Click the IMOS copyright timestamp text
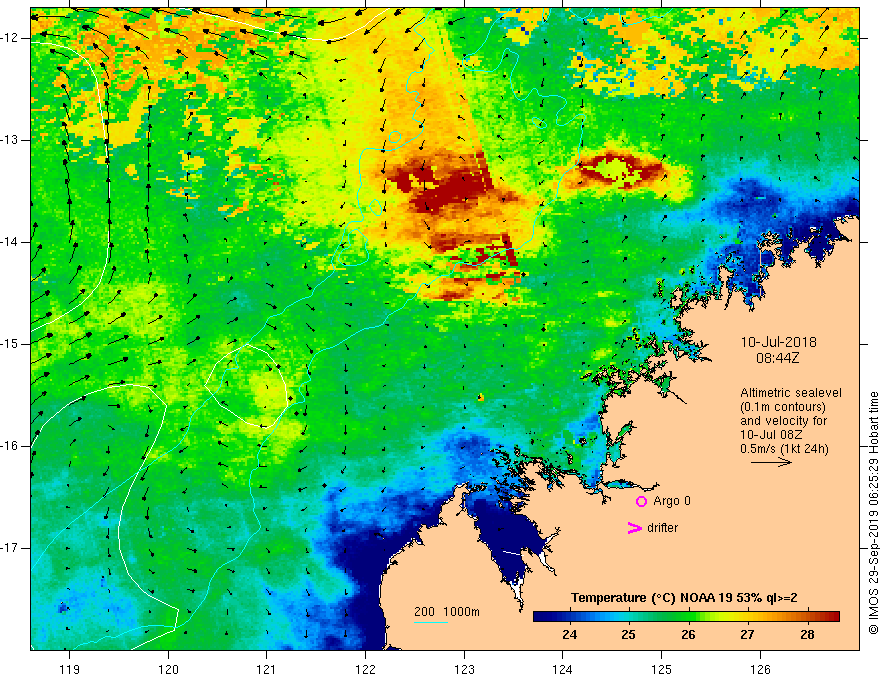The image size is (880, 680). point(873,513)
